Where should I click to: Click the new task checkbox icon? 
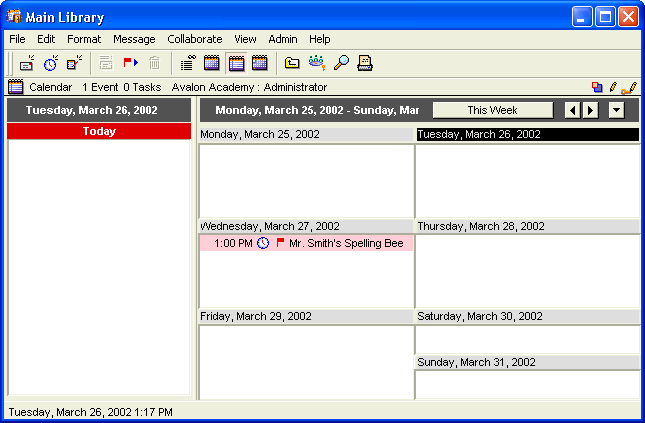tap(74, 63)
